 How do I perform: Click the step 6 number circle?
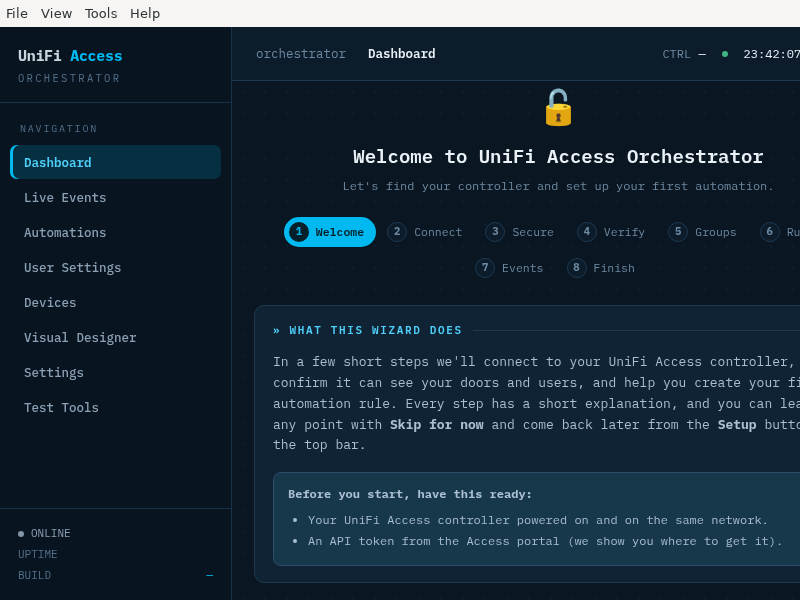point(769,232)
